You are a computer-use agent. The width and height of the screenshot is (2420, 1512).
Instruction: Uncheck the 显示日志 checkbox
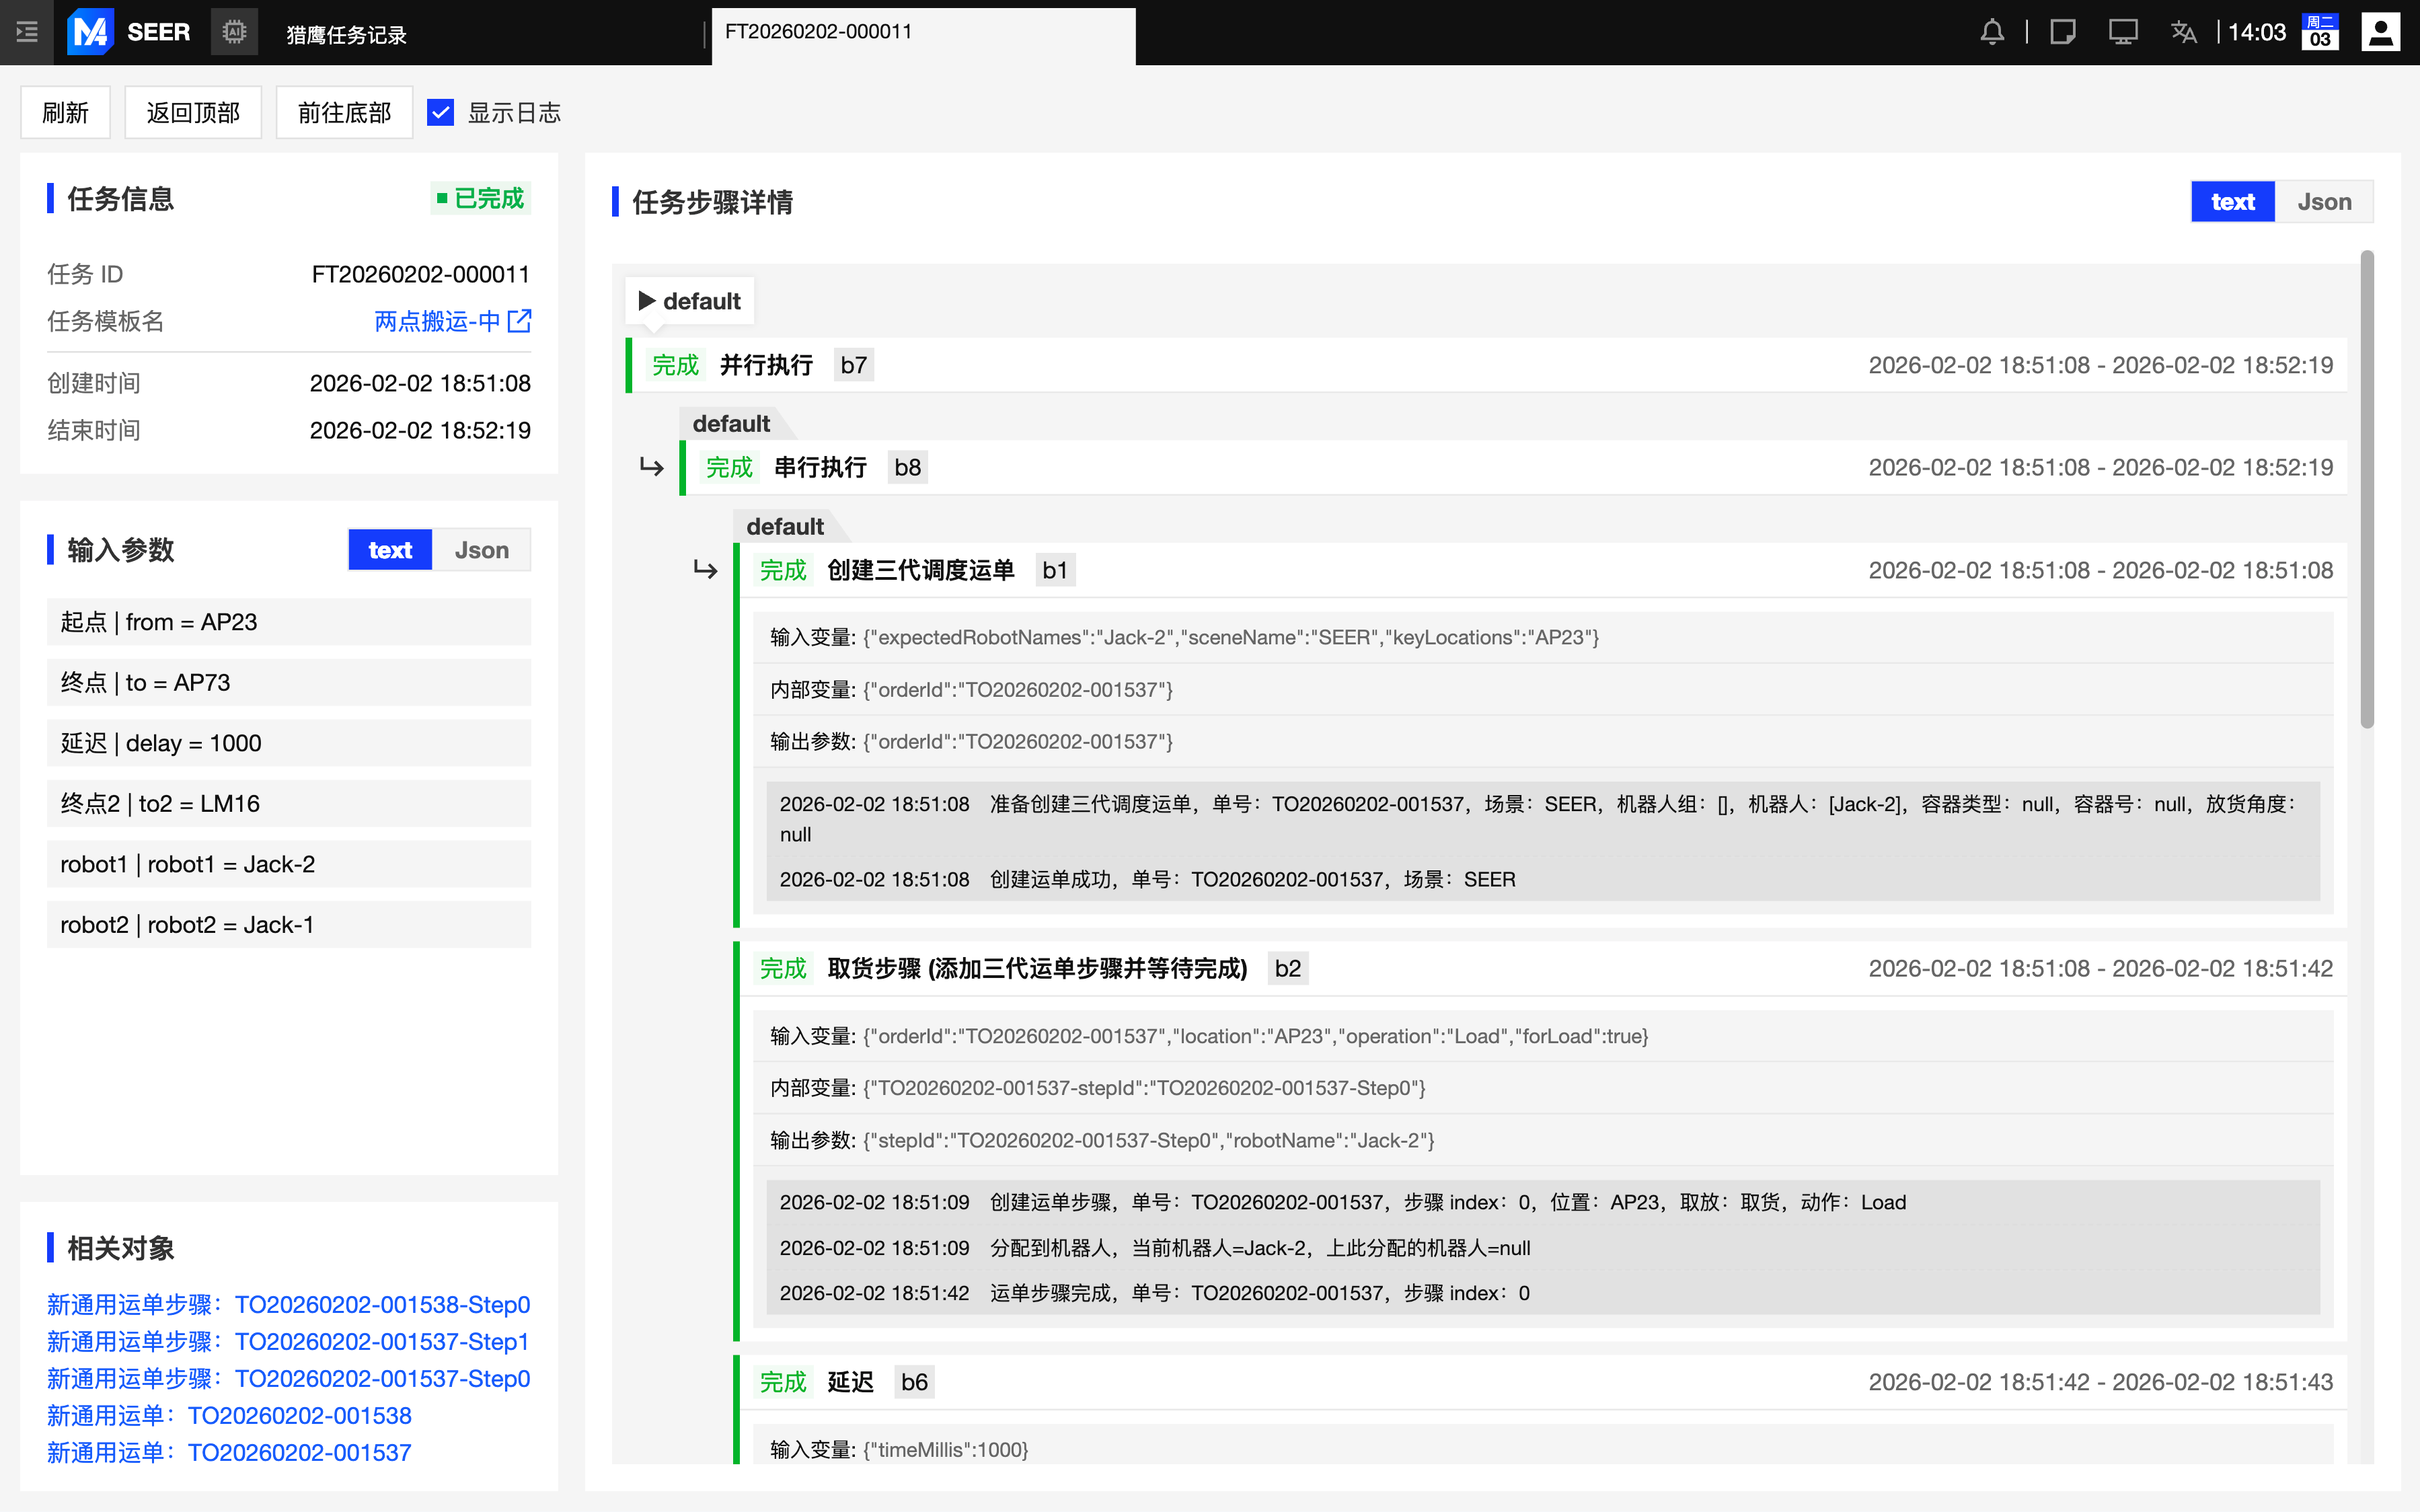[x=440, y=112]
